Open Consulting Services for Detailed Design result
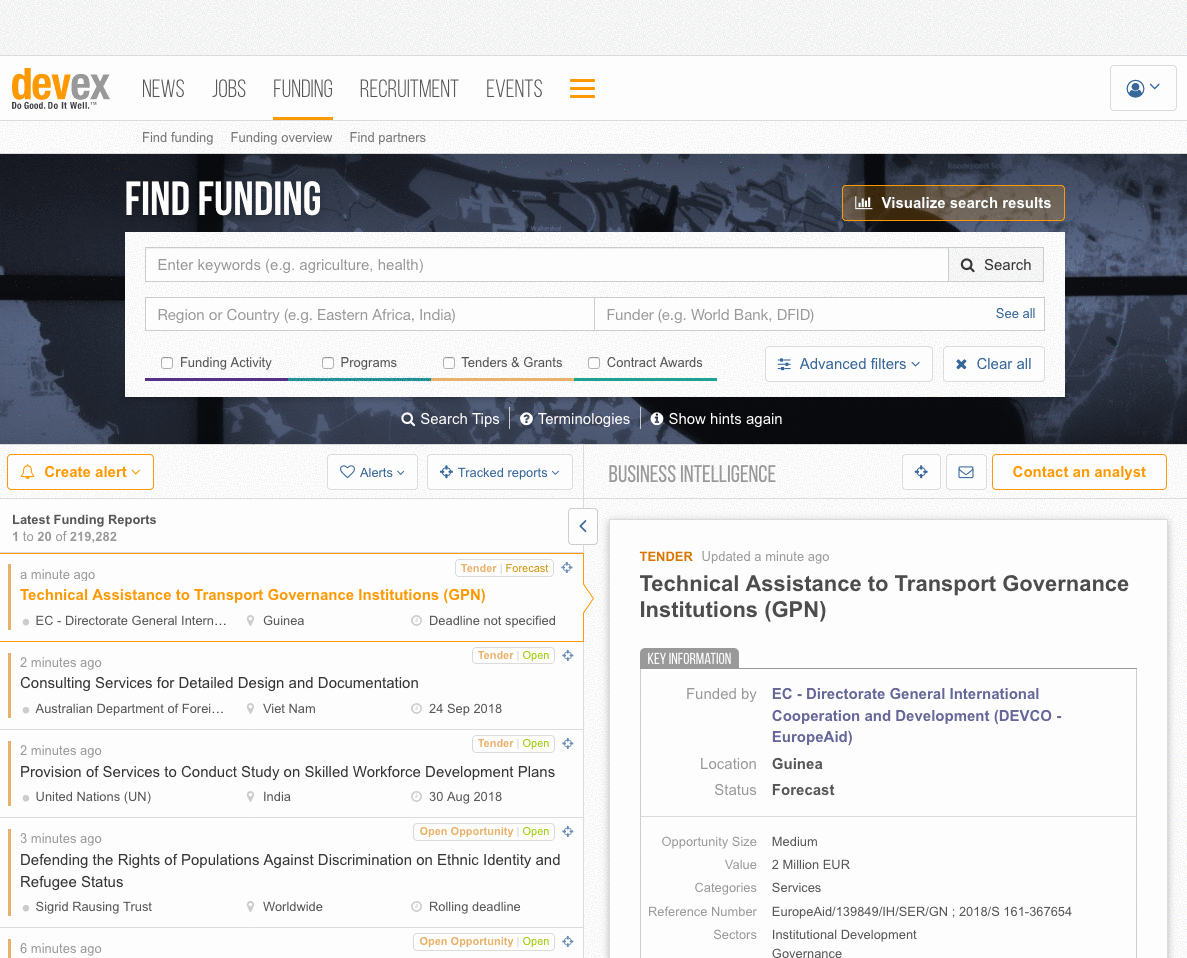 pos(220,683)
